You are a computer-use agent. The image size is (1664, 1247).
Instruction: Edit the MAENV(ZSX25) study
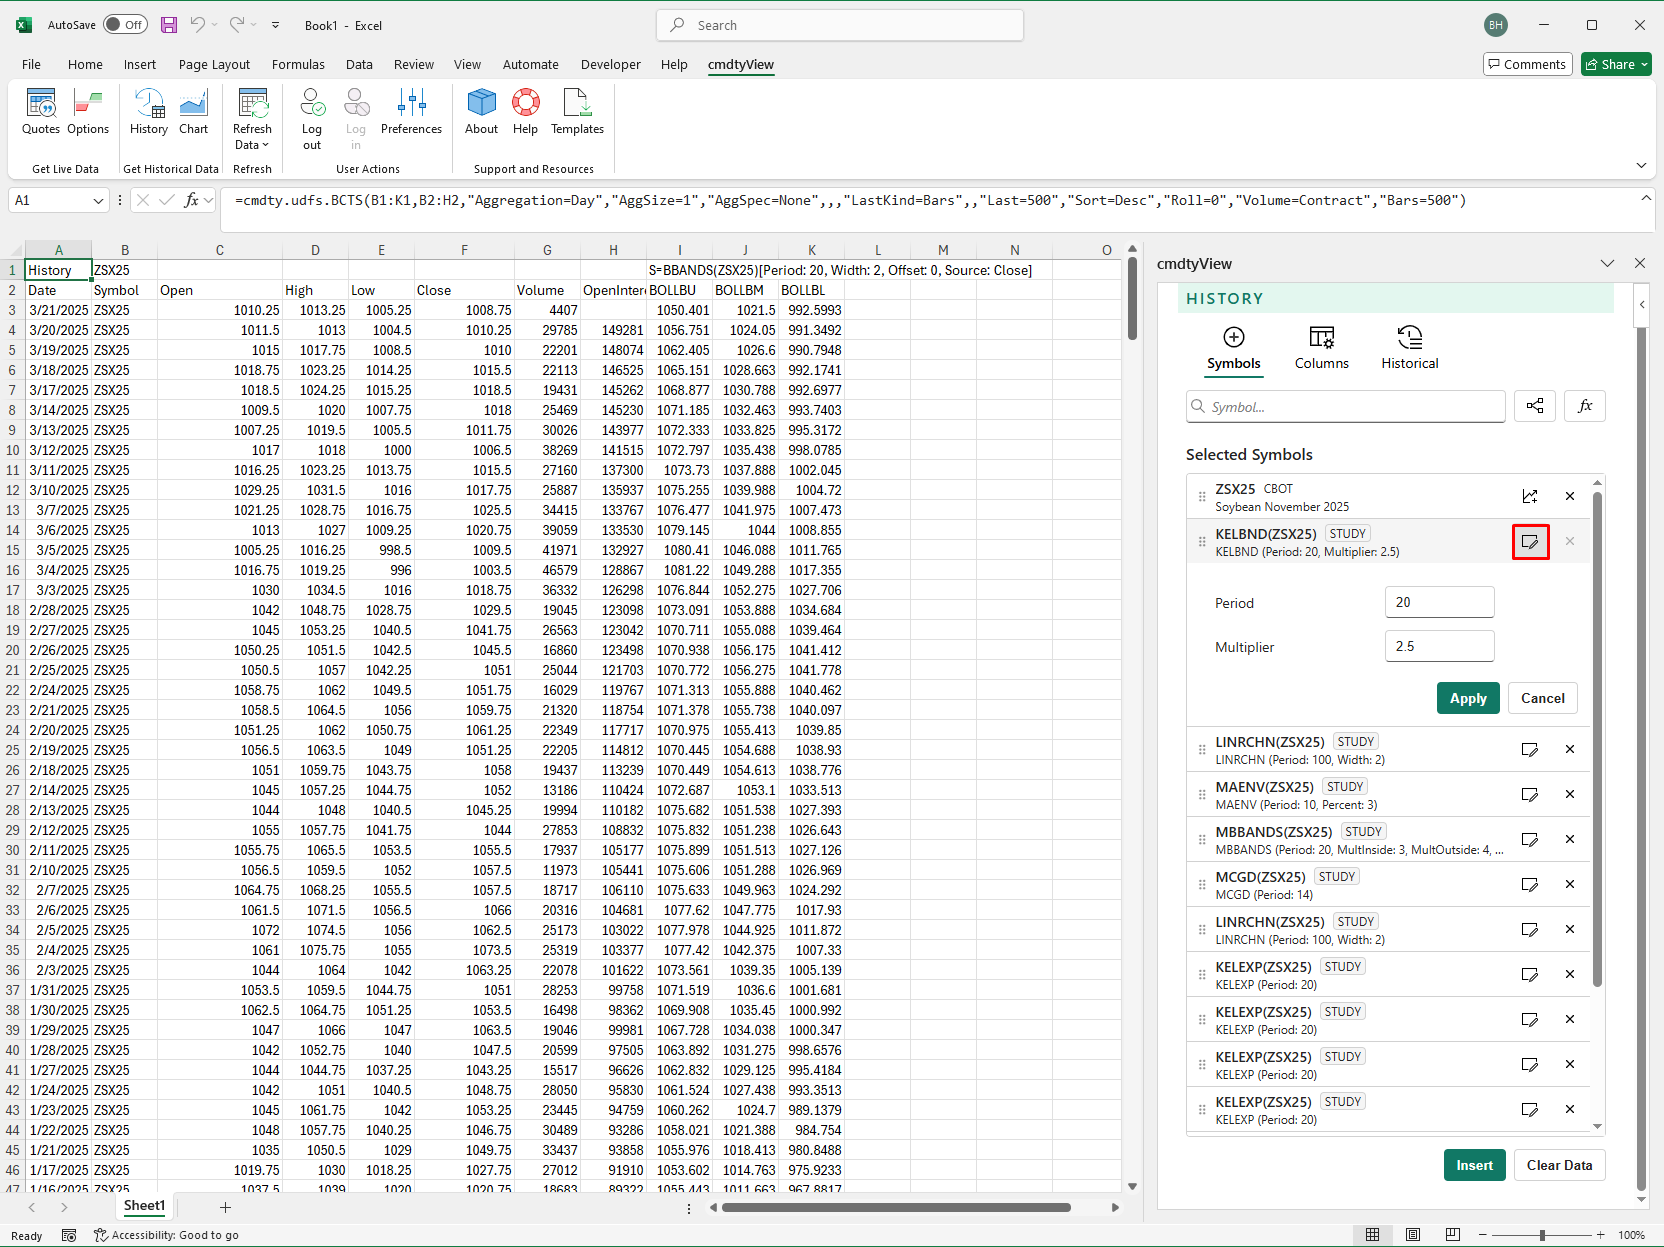coord(1530,794)
